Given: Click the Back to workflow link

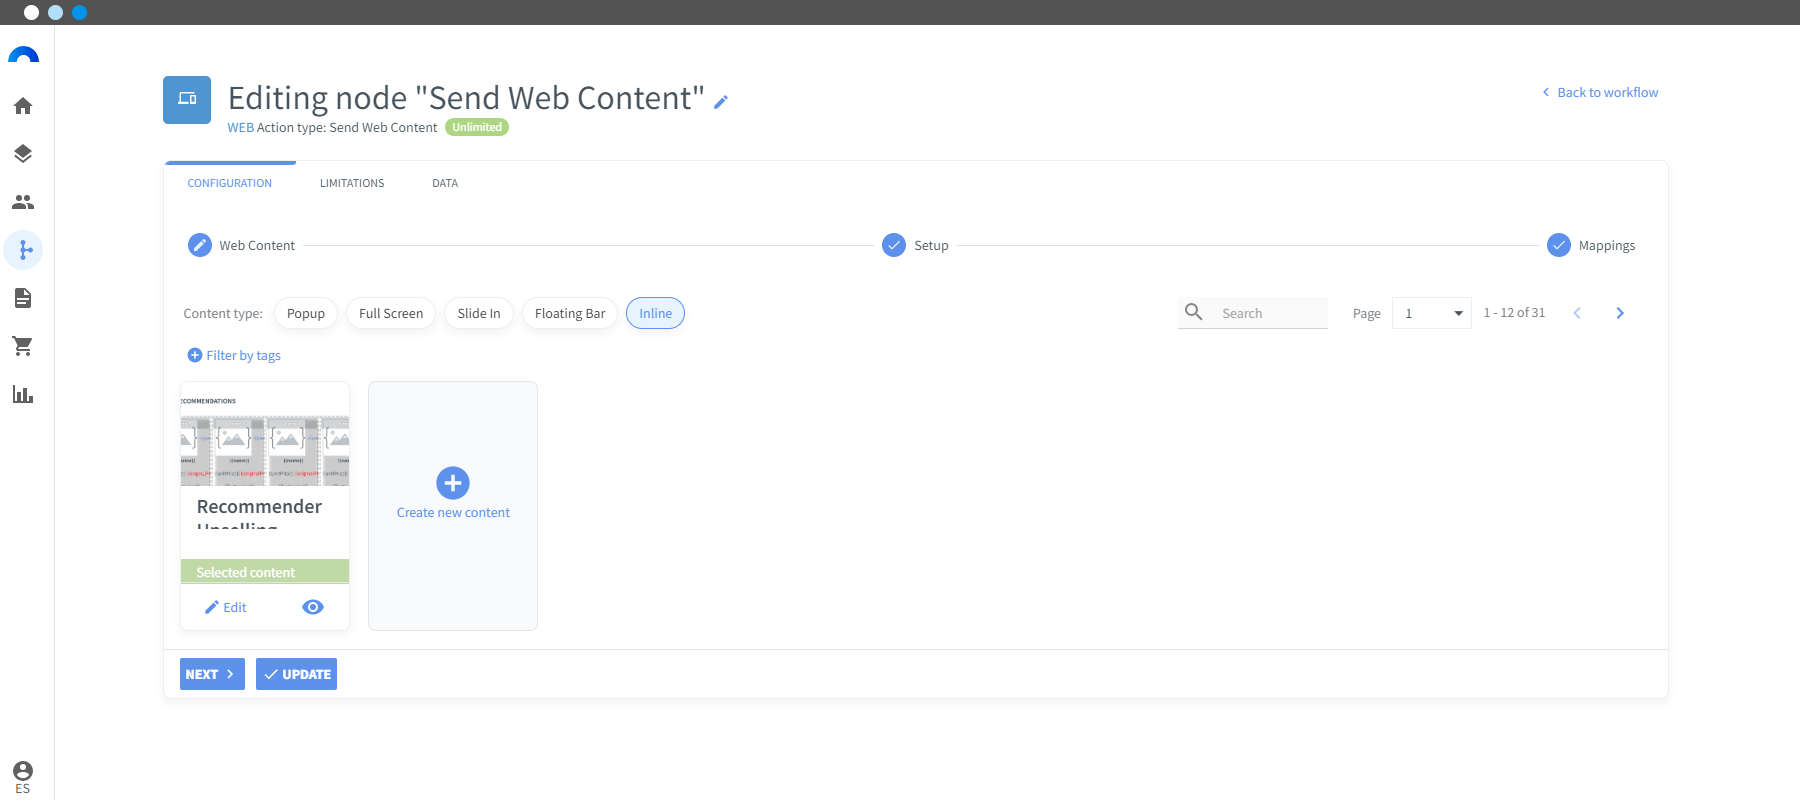Looking at the screenshot, I should (1600, 92).
